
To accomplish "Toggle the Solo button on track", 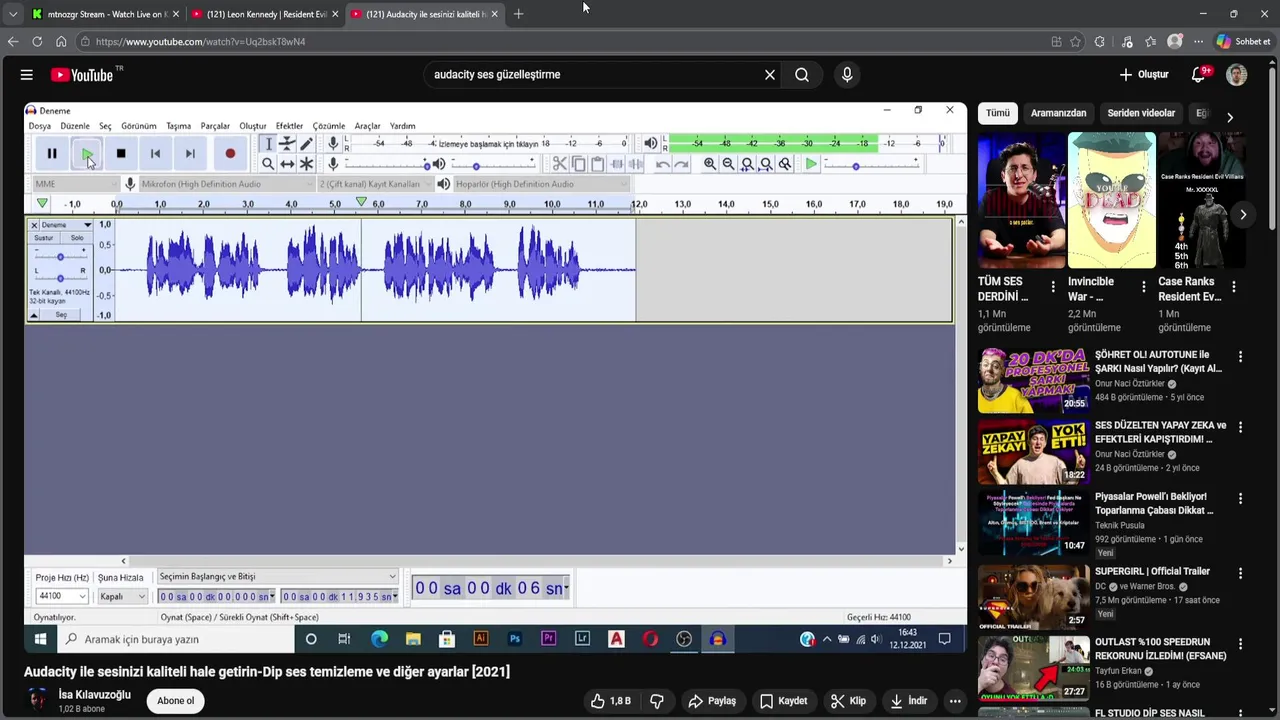I will coord(77,238).
